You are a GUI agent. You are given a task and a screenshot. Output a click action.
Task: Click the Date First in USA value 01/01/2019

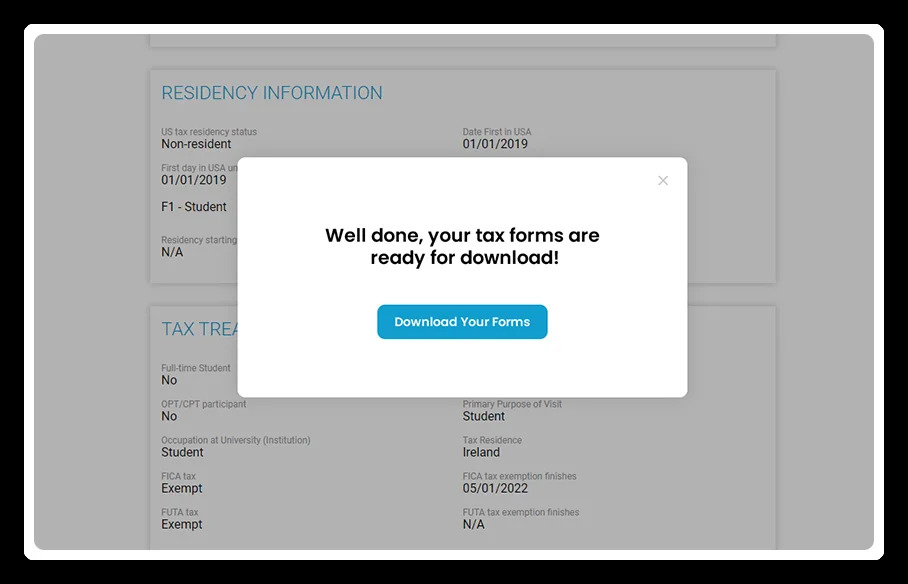click(x=495, y=144)
